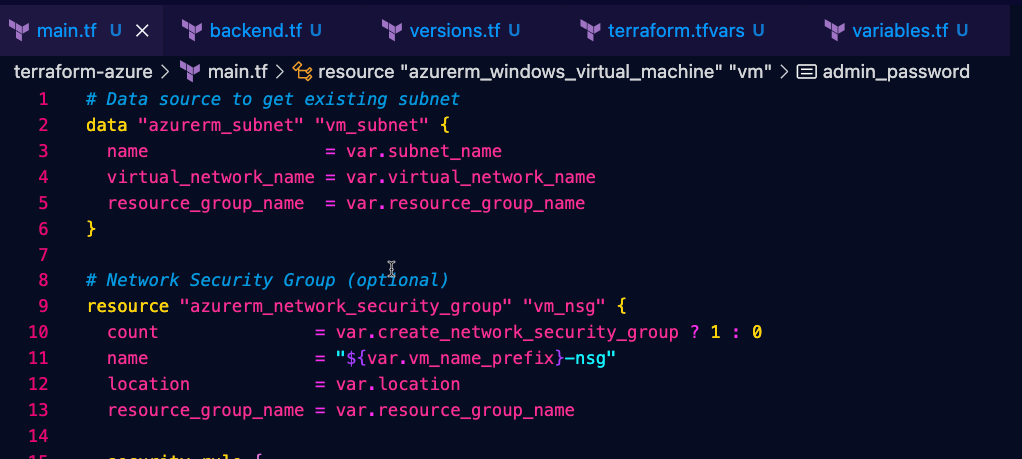Click the location attribute on line 12
Screen dimensions: 1022x459
149,384
